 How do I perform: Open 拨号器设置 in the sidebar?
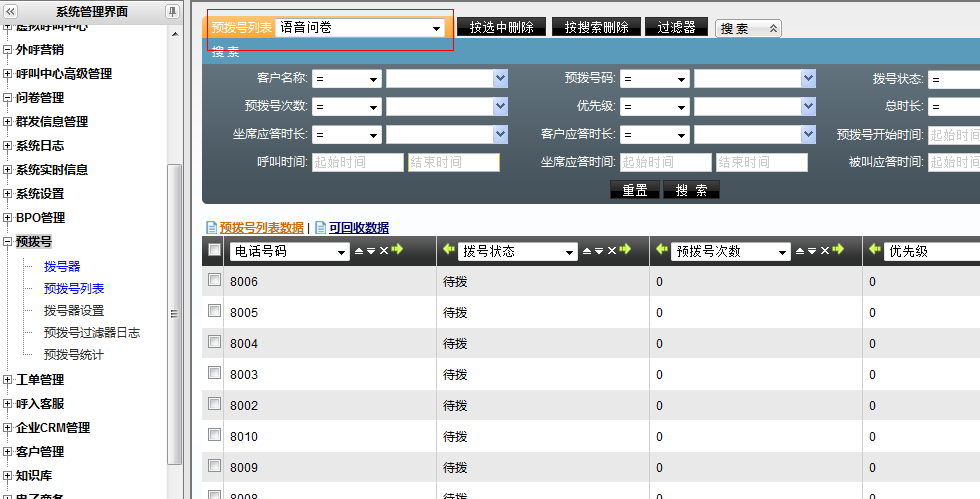[73, 311]
